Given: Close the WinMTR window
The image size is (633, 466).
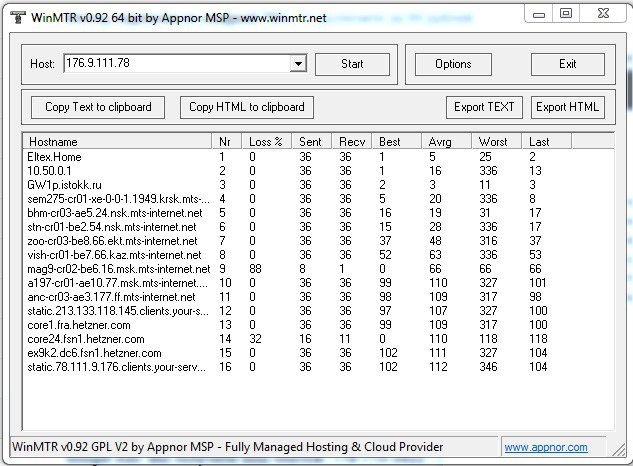Looking at the screenshot, I should coord(603,13).
